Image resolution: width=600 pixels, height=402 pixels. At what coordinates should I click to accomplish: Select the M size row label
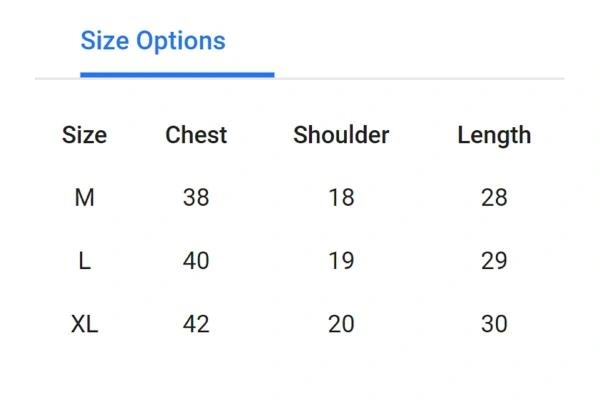(x=84, y=198)
